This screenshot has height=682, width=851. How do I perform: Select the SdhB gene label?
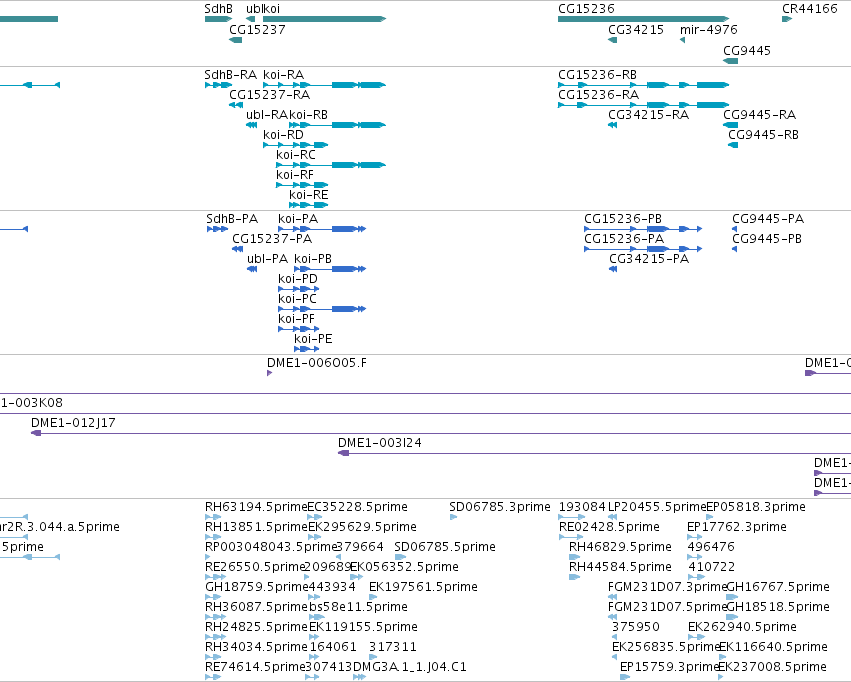point(219,9)
